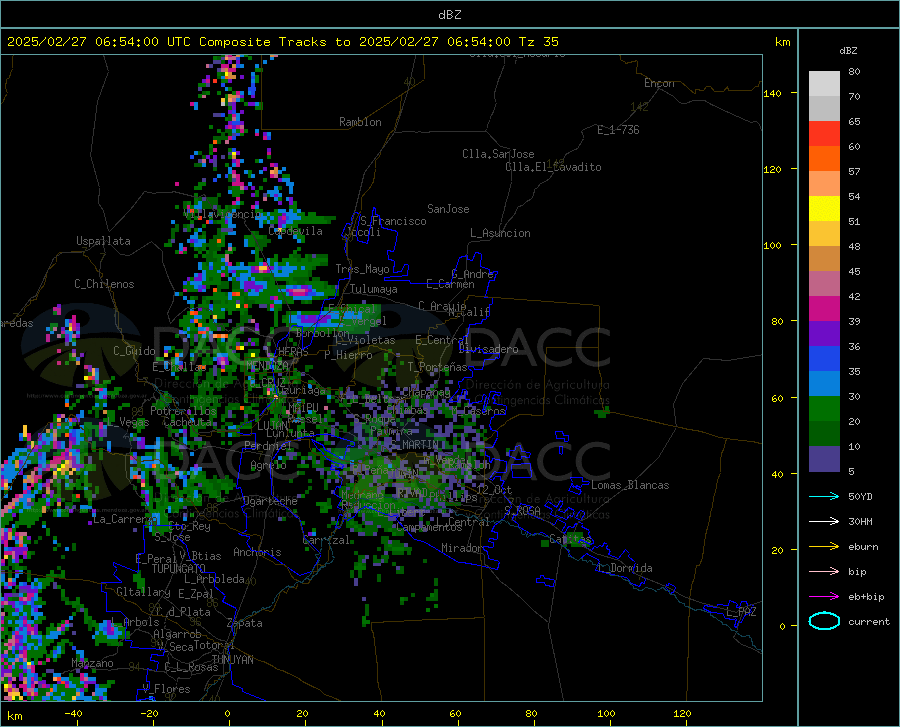Click the eb+bip magenta arrow legend icon
900x727 pixels.
click(x=824, y=597)
